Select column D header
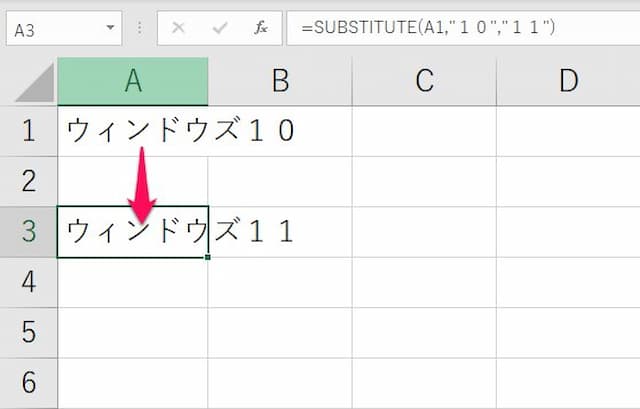This screenshot has width=640, height=409. 568,82
